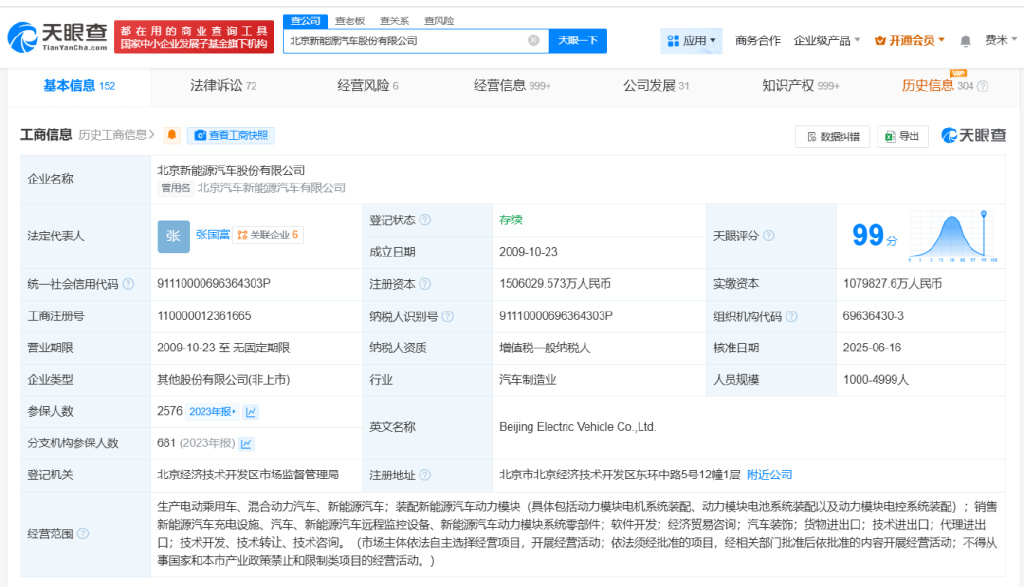The image size is (1024, 587).
Task: Click the help icon next to 登记状态
Action: (425, 220)
